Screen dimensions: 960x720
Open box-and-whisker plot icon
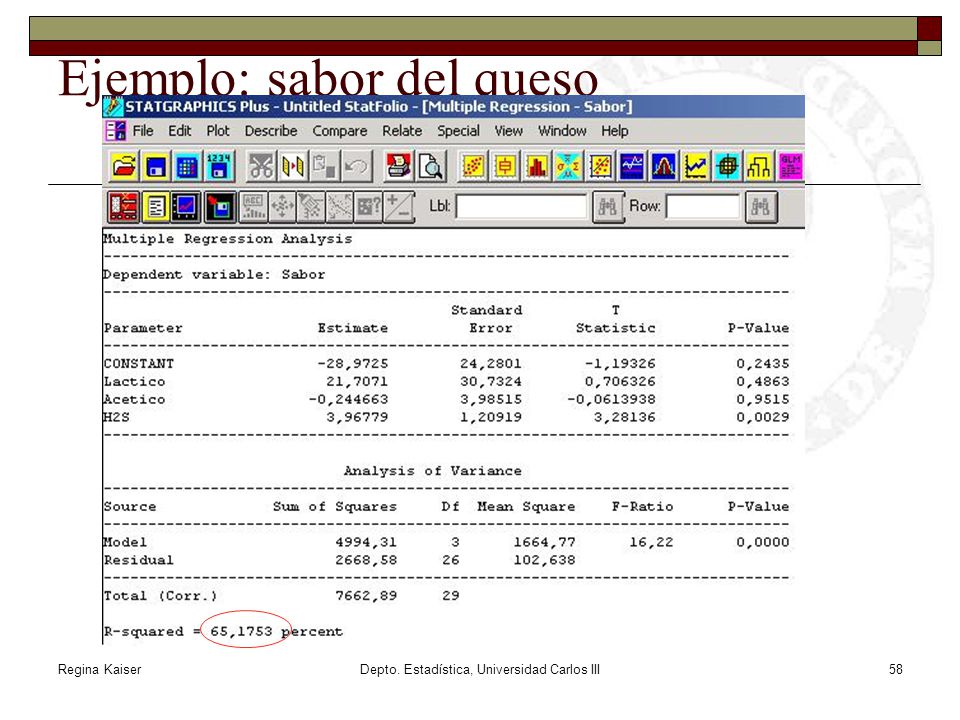click(504, 166)
